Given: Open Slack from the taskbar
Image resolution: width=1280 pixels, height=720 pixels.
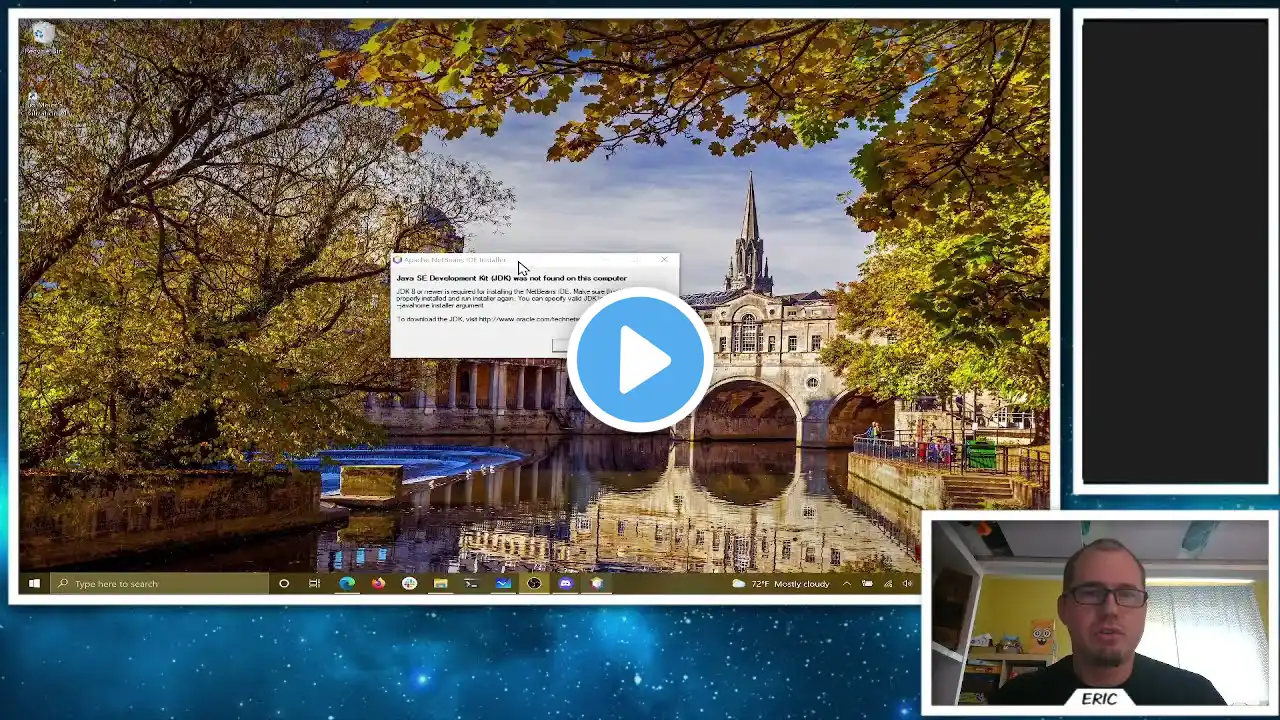Looking at the screenshot, I should [x=409, y=583].
